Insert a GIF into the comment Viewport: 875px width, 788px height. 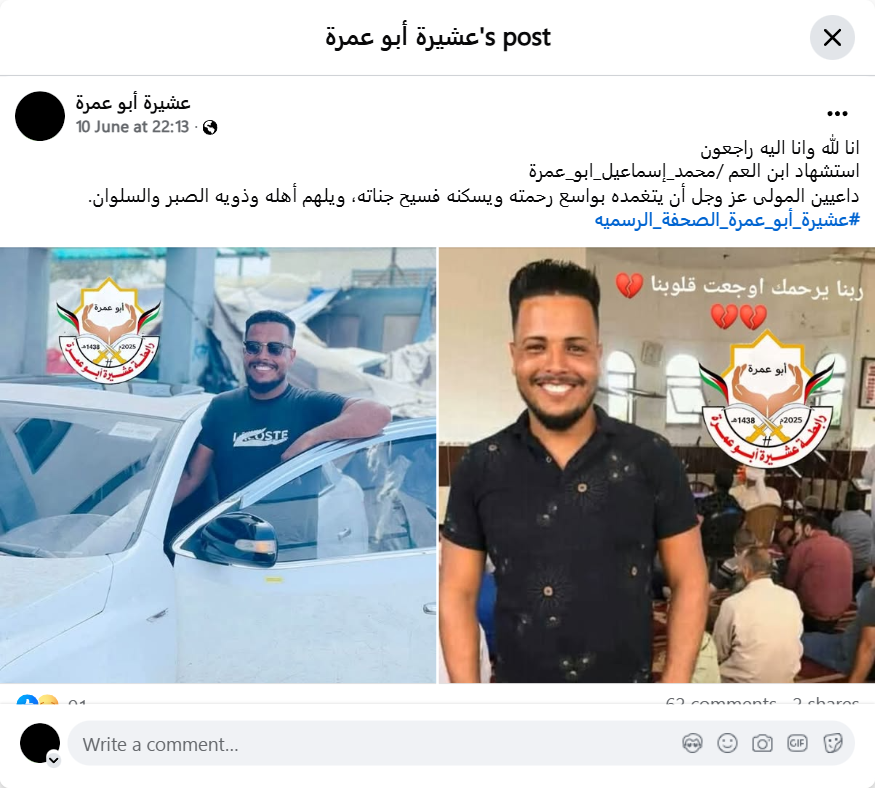[x=797, y=743]
